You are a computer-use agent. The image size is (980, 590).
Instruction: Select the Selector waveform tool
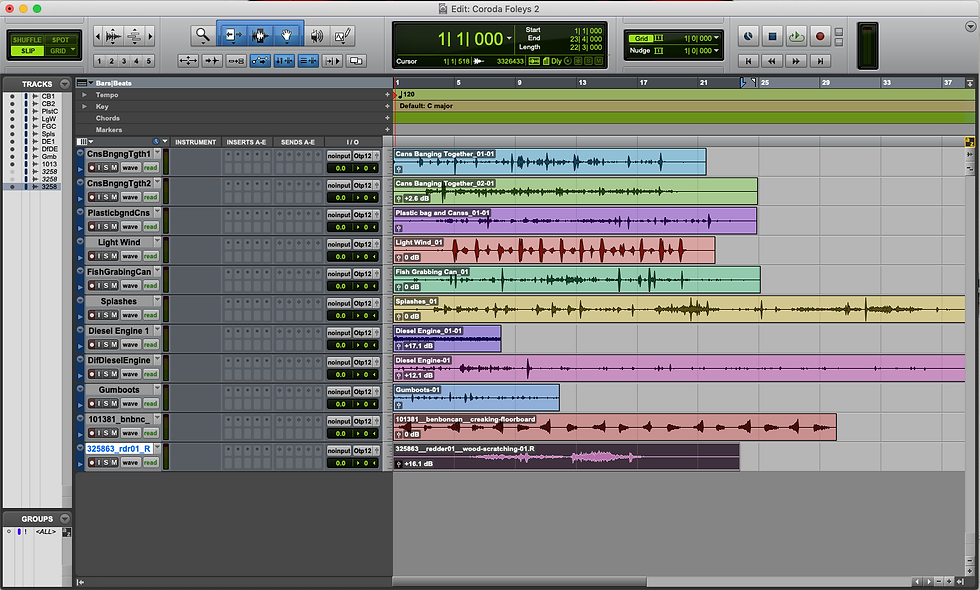tap(259, 35)
